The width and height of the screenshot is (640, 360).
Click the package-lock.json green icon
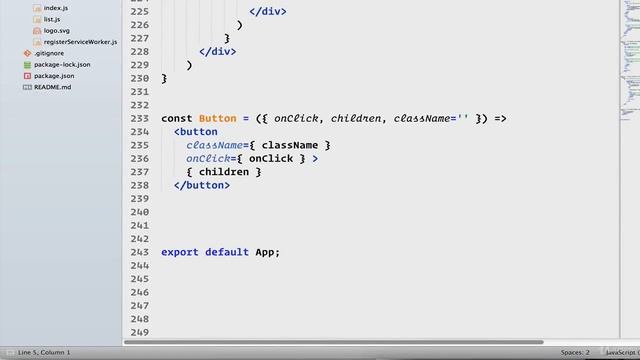tap(27, 64)
